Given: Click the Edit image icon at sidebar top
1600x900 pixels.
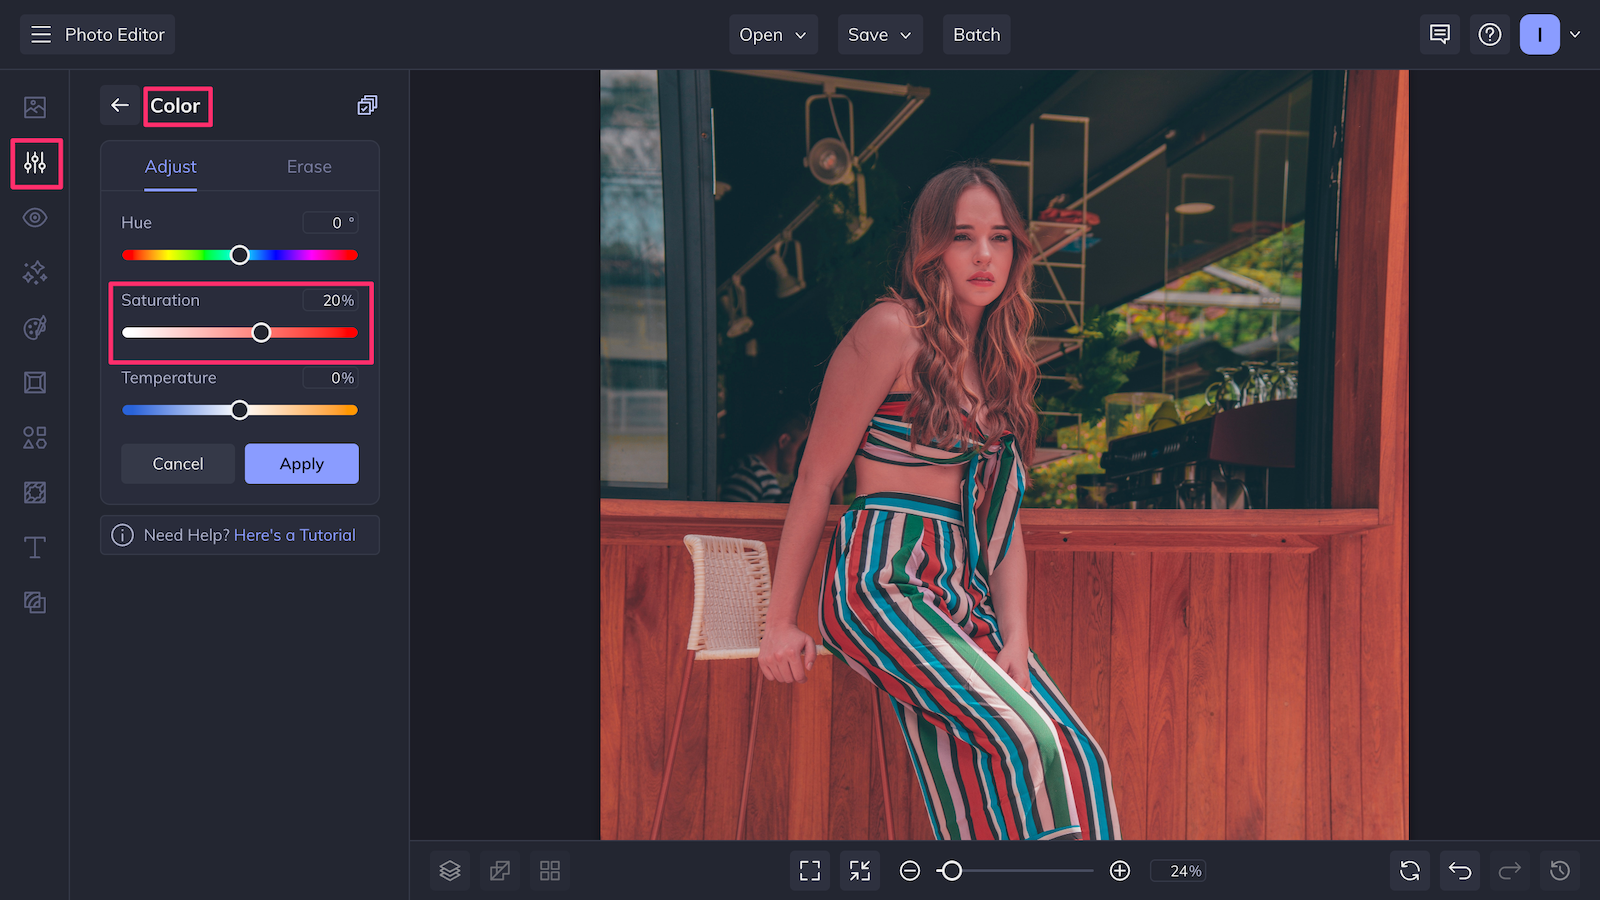Looking at the screenshot, I should click(x=35, y=105).
